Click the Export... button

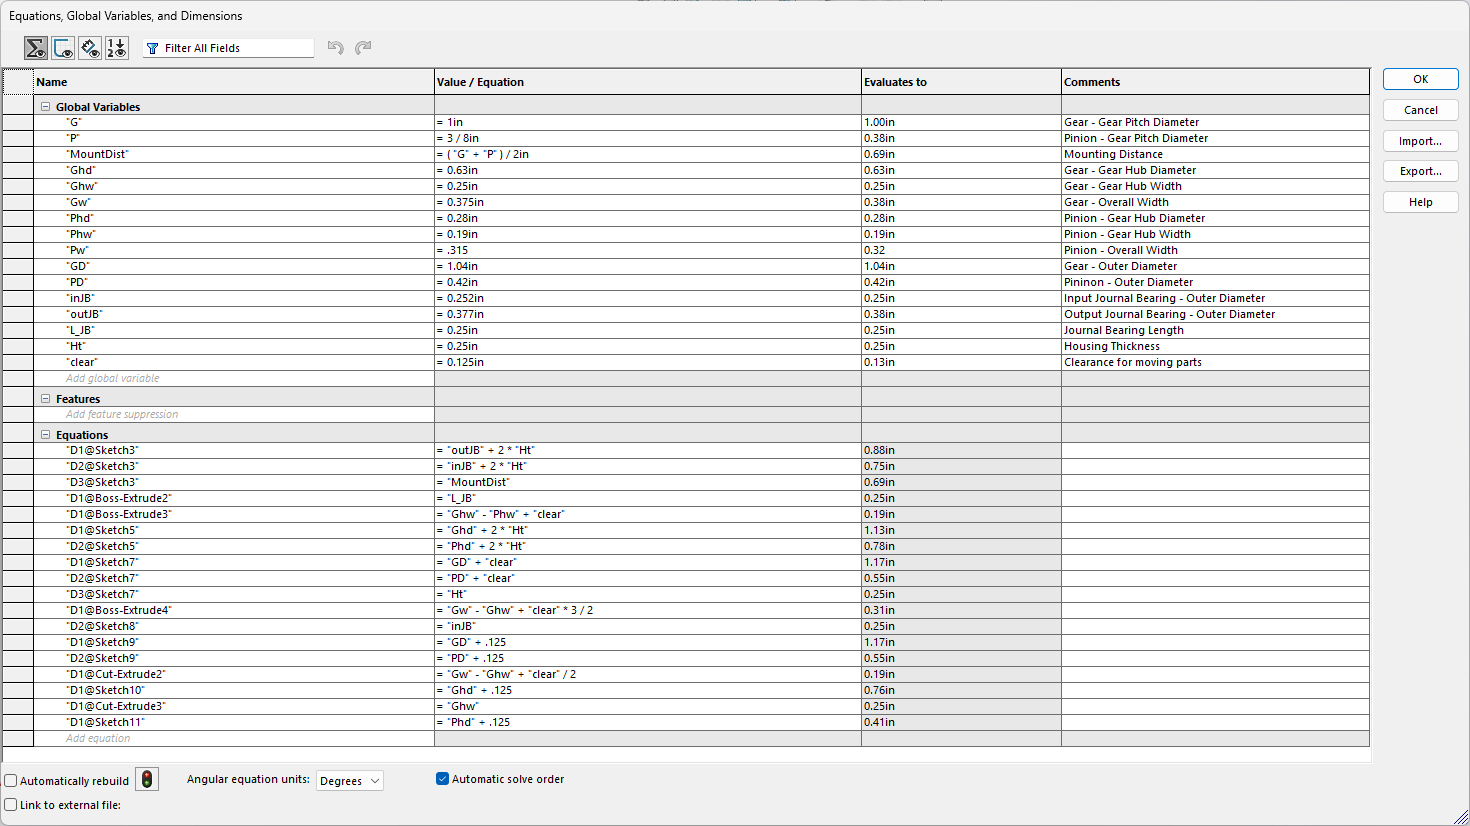[x=1420, y=171]
